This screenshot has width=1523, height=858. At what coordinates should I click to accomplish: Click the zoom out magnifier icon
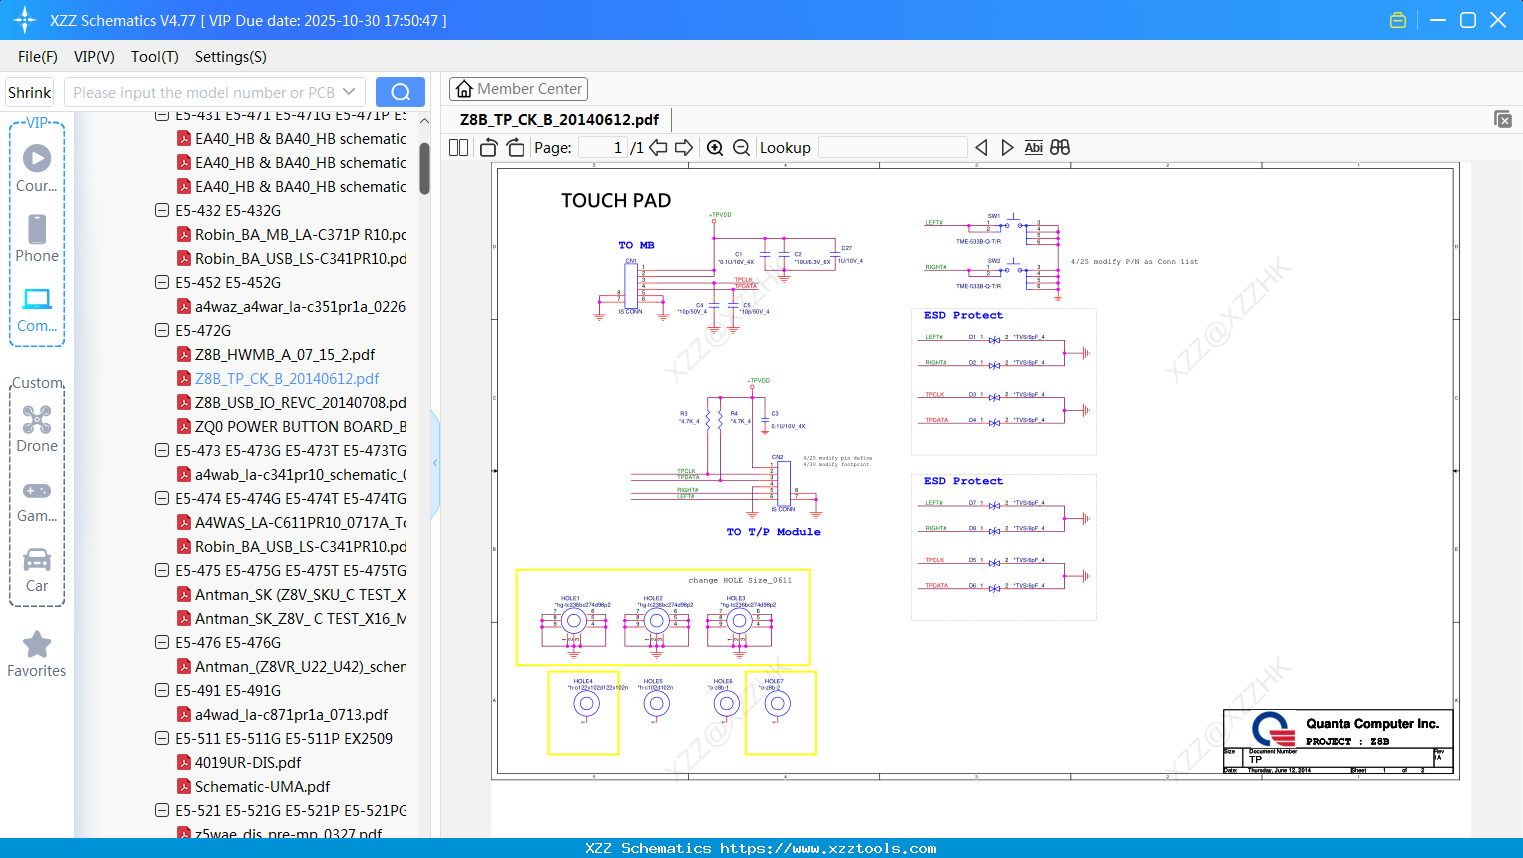pyautogui.click(x=741, y=148)
